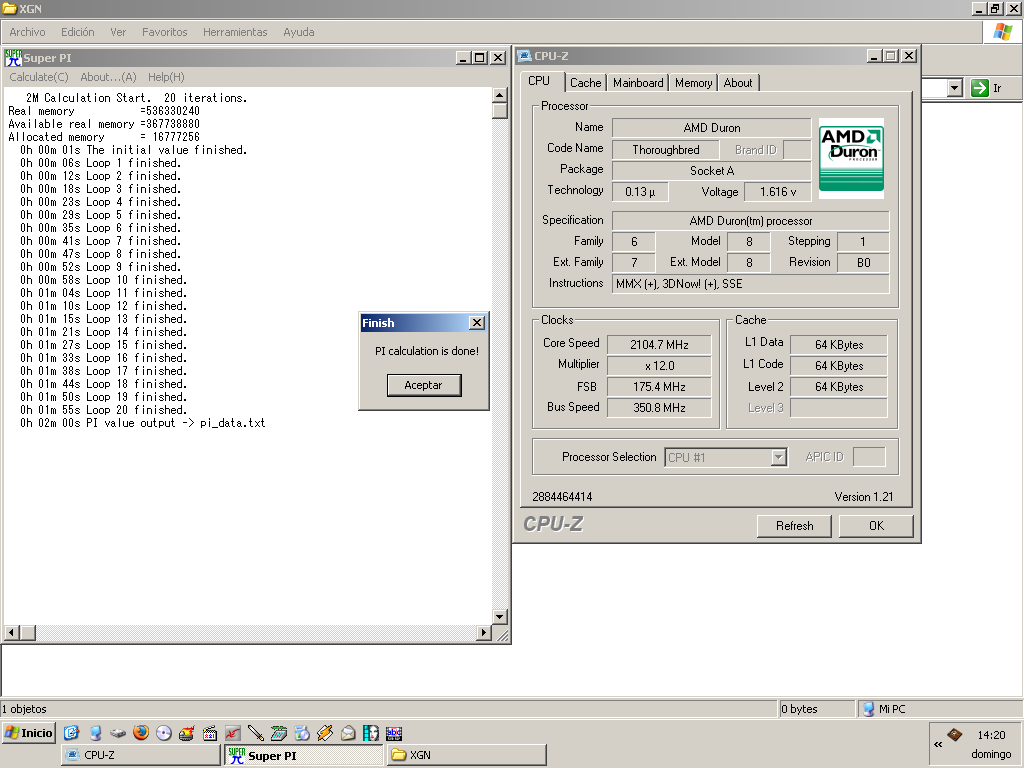Click the green Go arrow button
The width and height of the screenshot is (1024, 768).
980,88
